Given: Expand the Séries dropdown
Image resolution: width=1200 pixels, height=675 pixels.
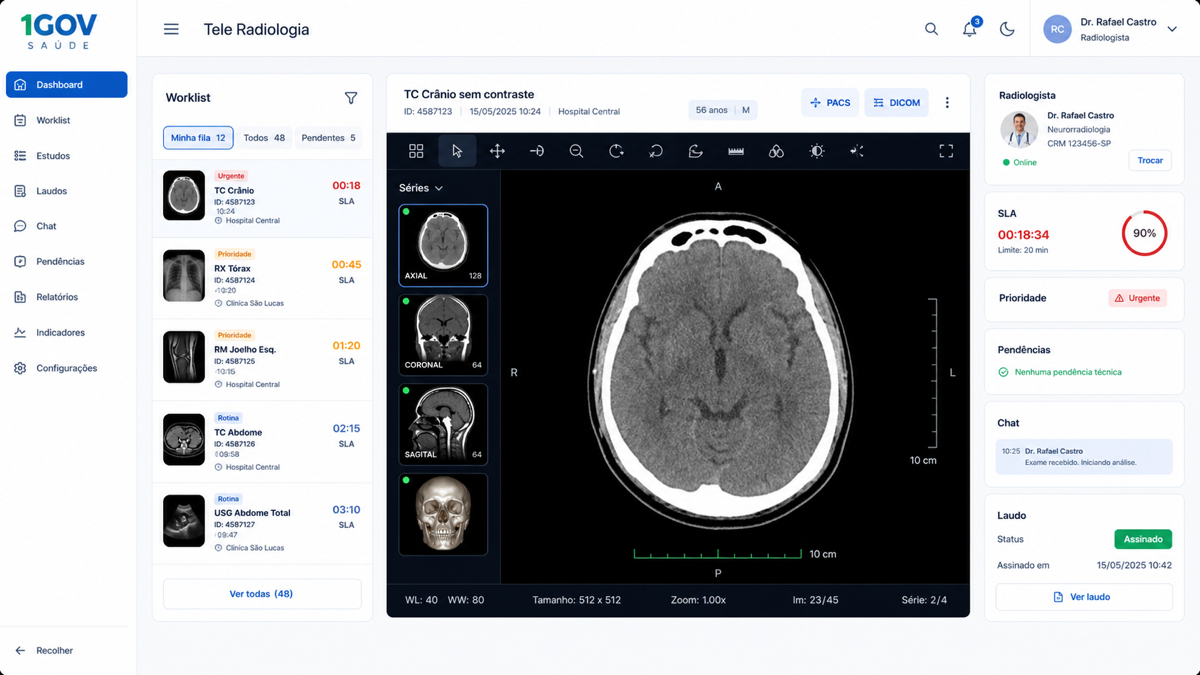Looking at the screenshot, I should pyautogui.click(x=421, y=188).
